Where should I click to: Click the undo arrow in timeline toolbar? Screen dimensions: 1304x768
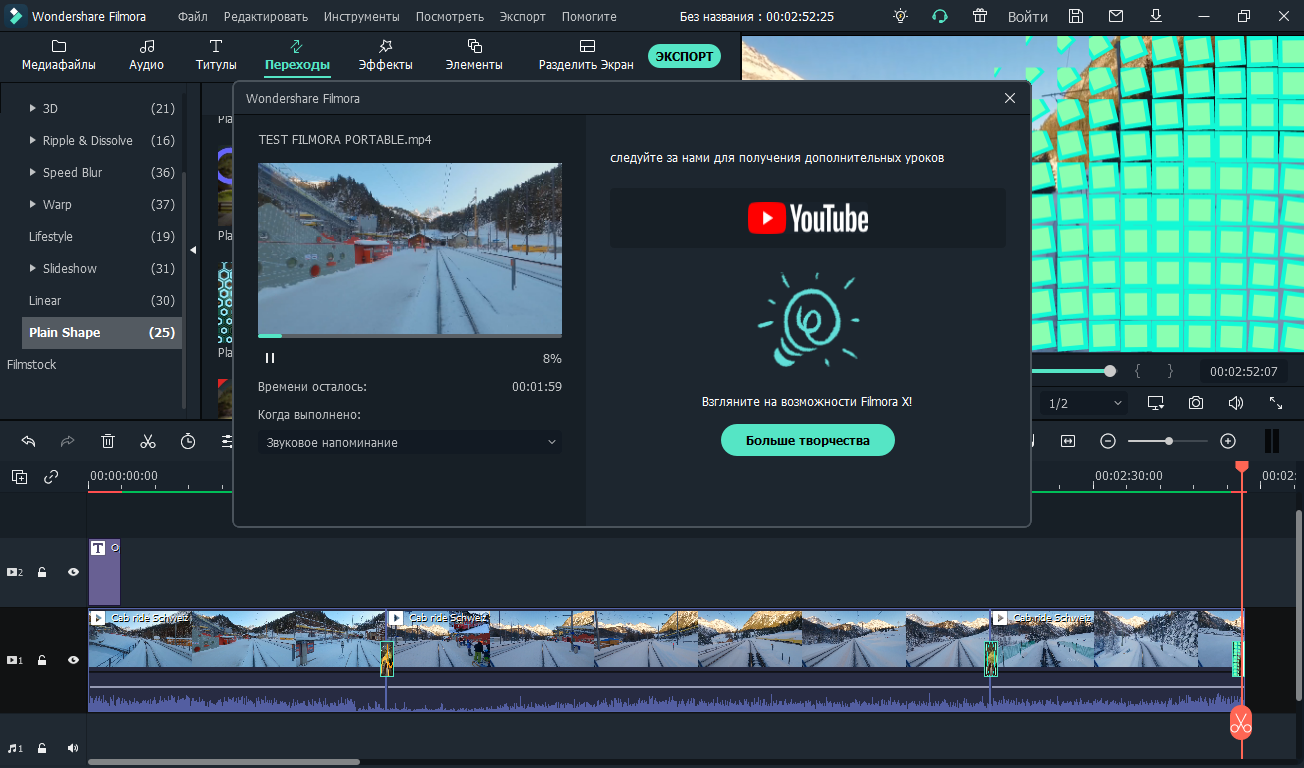(x=28, y=441)
